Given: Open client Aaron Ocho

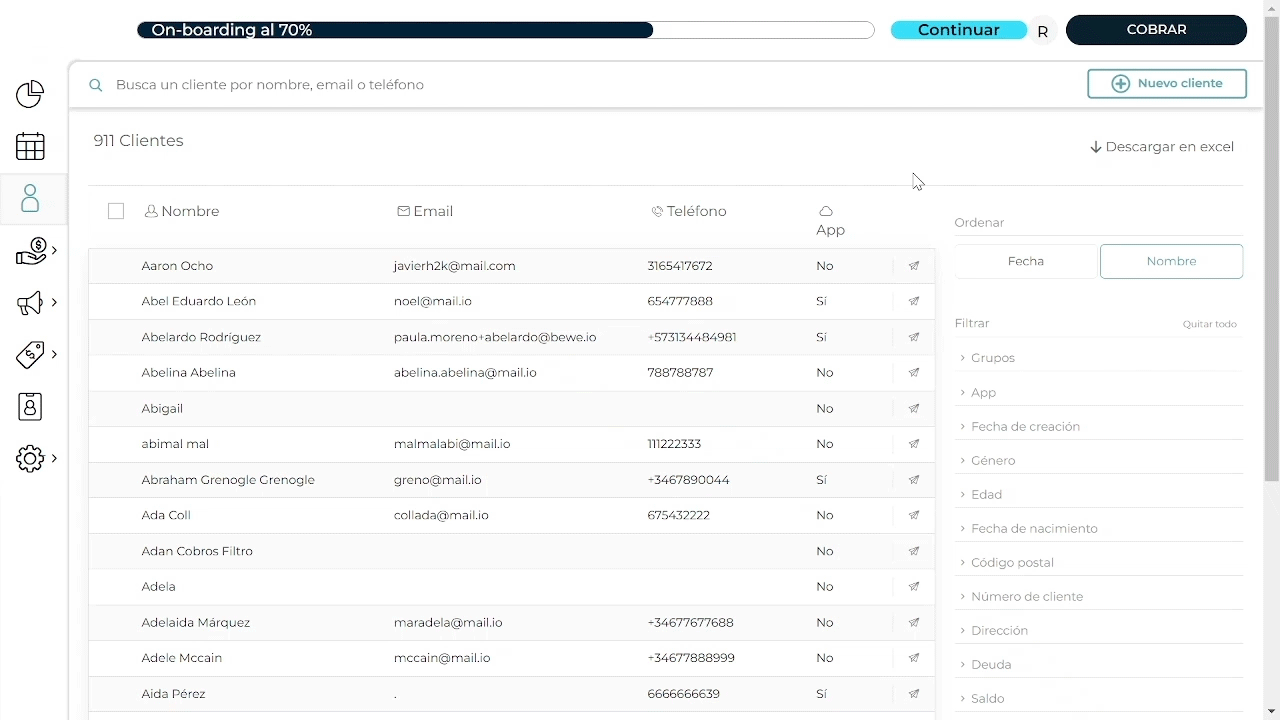Looking at the screenshot, I should (177, 266).
